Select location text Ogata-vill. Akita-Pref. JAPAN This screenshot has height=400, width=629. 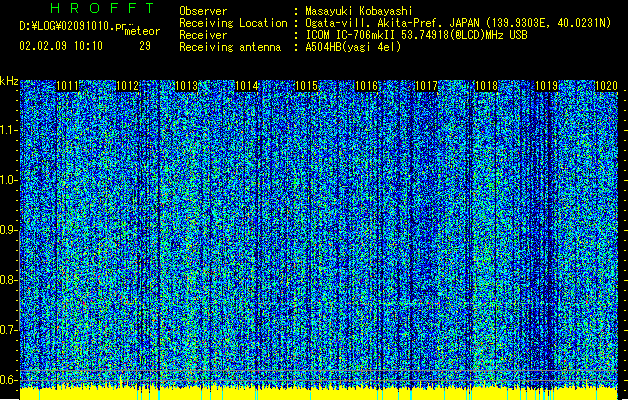tap(392, 23)
